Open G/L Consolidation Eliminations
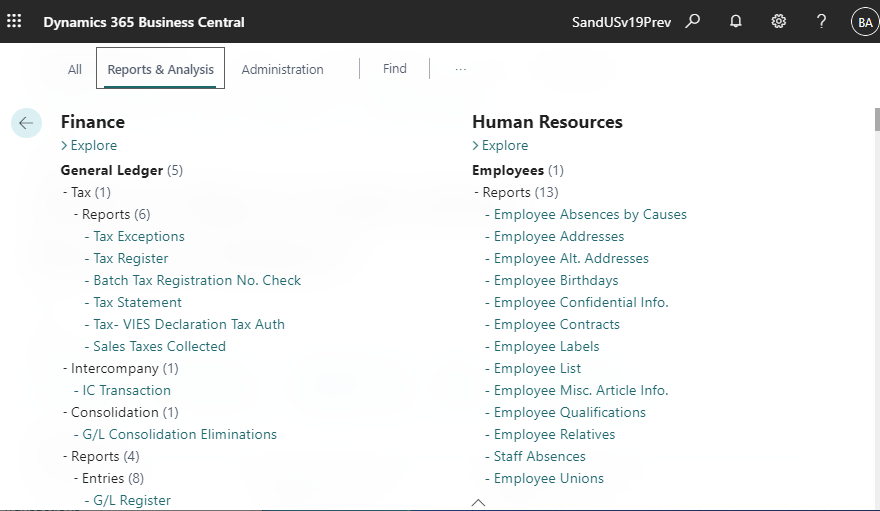The image size is (880, 511). [180, 435]
